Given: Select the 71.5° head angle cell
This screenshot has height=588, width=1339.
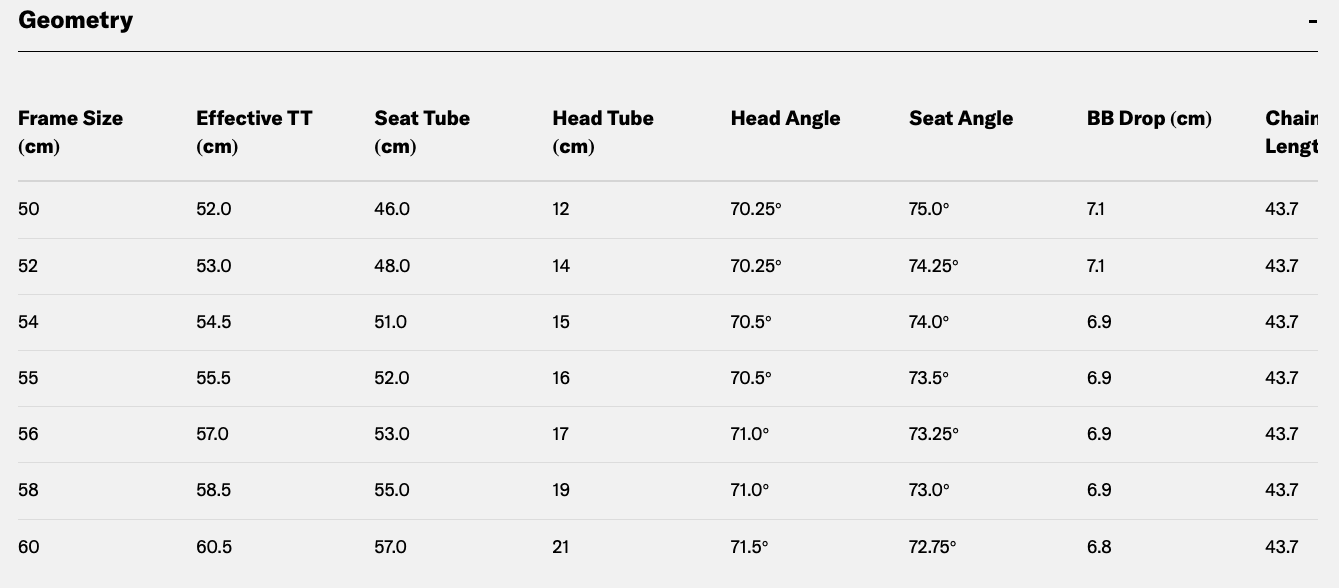Looking at the screenshot, I should pos(749,547).
